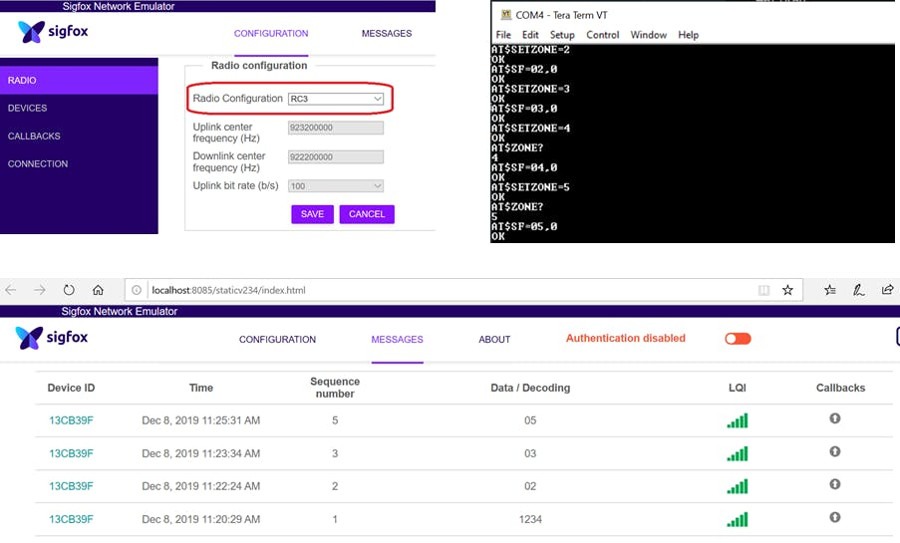Viewport: 900px width, 543px height.
Task: Switch to MESSAGES tab in upper emulator
Action: pos(386,33)
